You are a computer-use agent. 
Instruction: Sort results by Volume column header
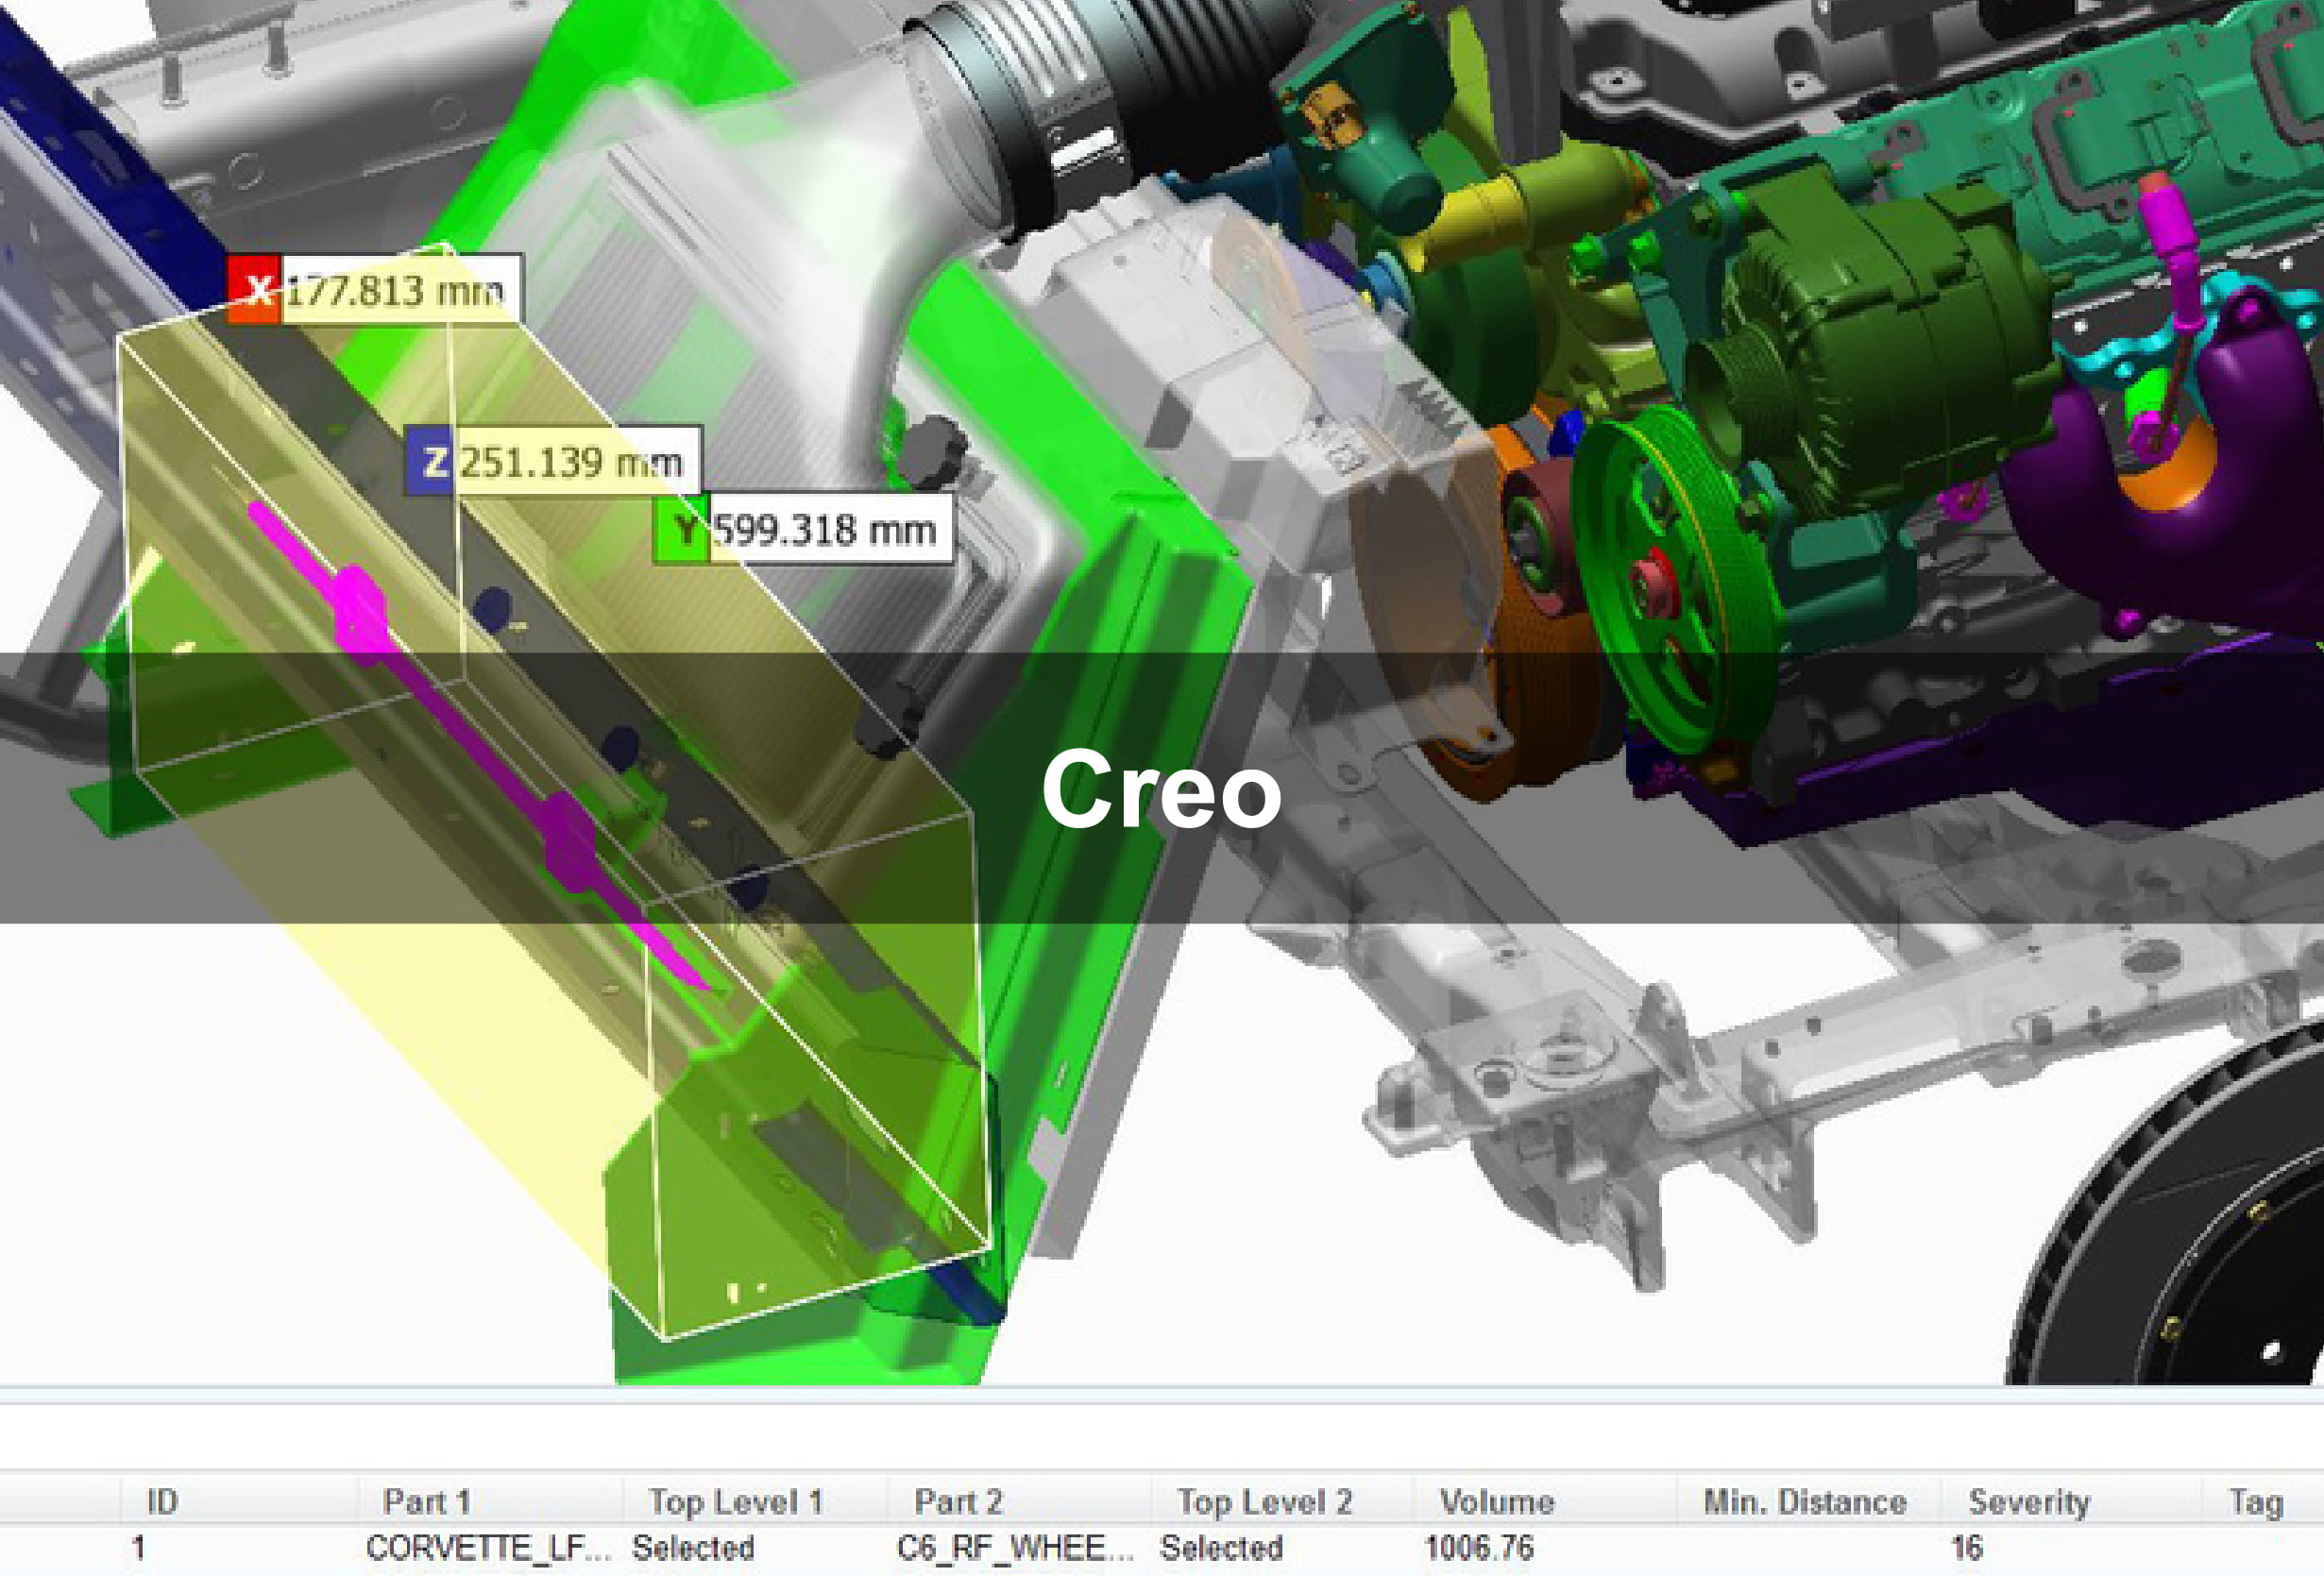1497,1502
